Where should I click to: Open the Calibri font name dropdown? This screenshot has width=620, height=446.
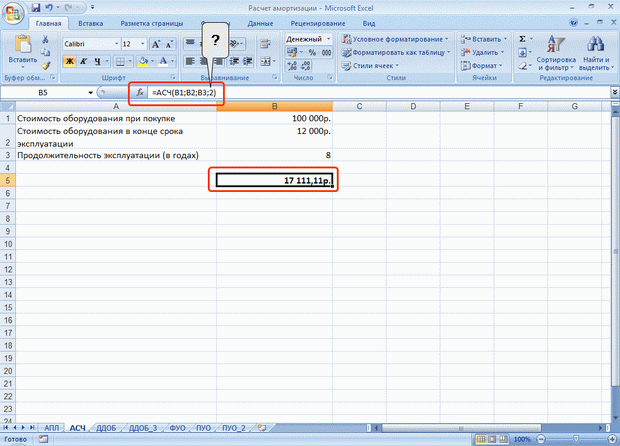tap(116, 44)
